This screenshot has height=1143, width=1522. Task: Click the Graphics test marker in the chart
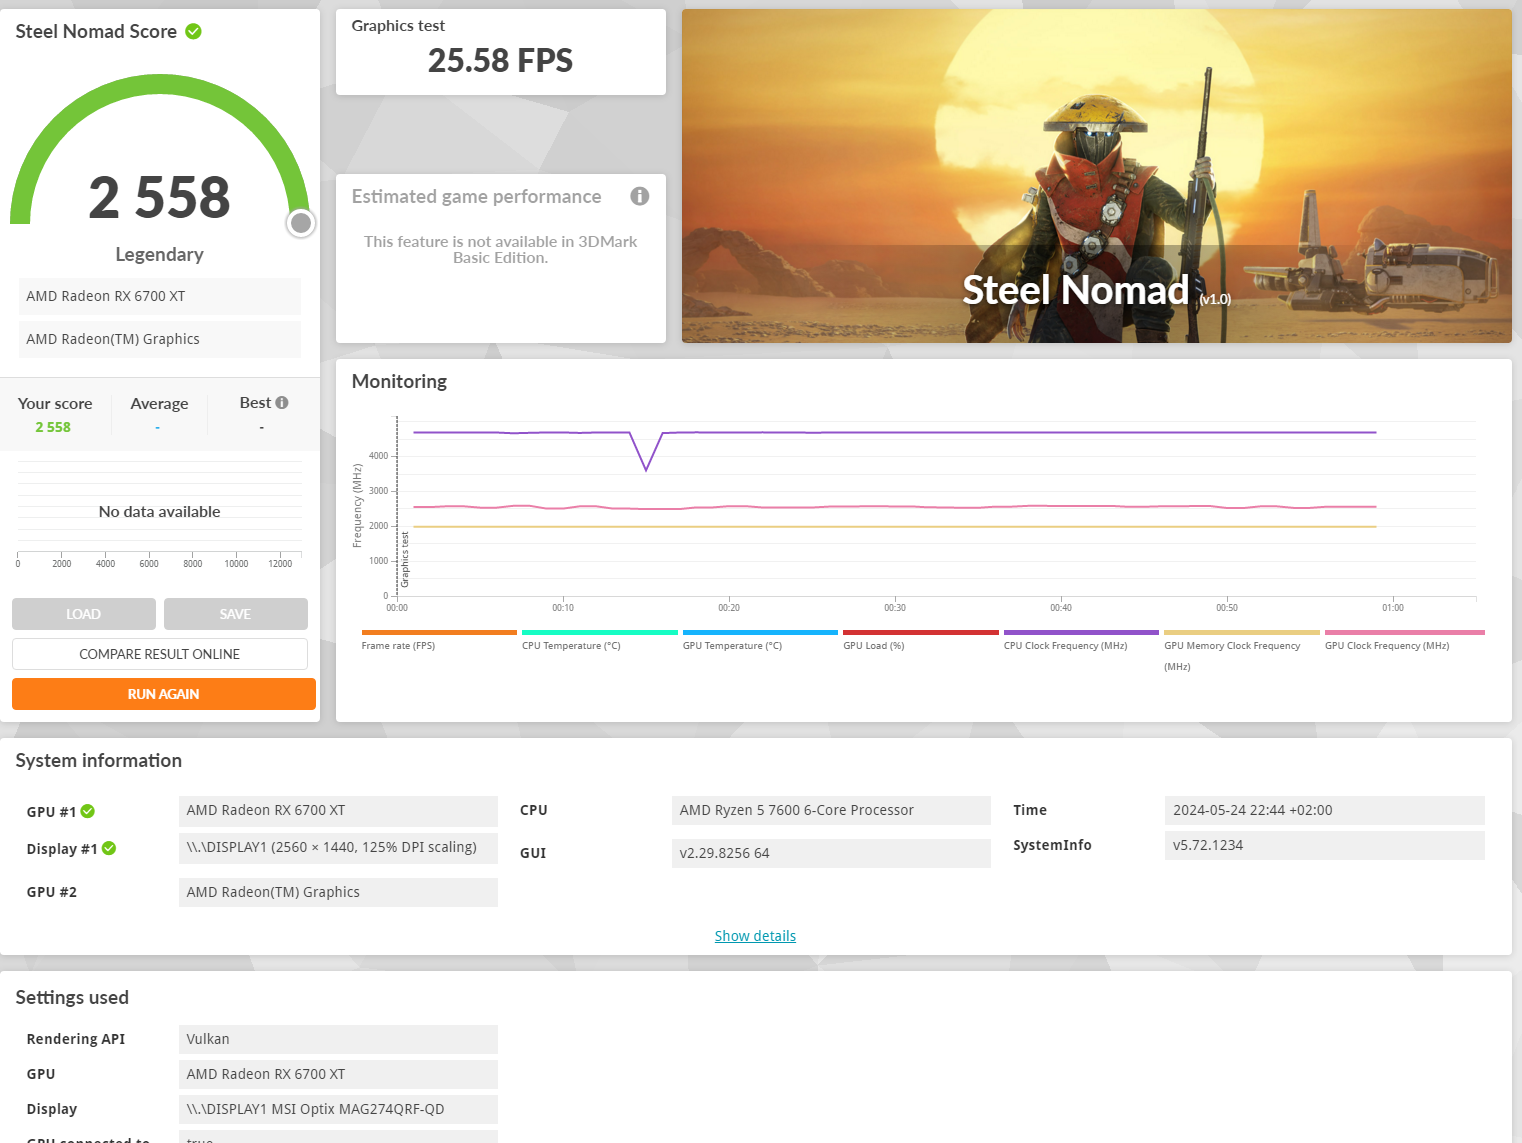[405, 559]
